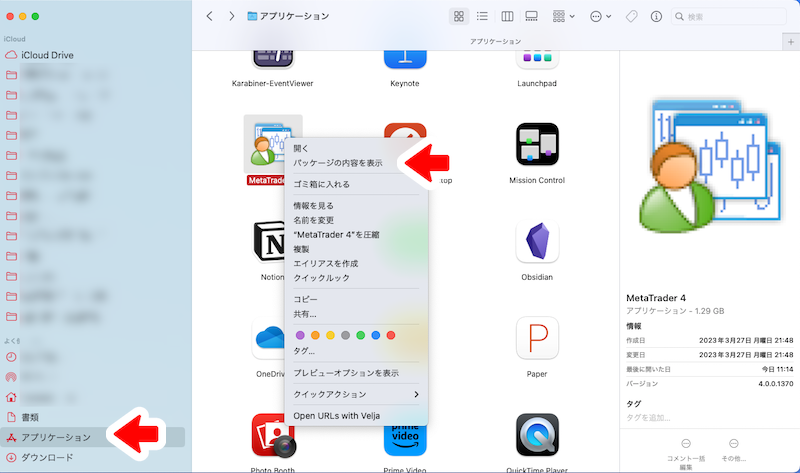Click the アプリケーション tab bar label
This screenshot has width=800, height=473.
pyautogui.click(x=495, y=42)
